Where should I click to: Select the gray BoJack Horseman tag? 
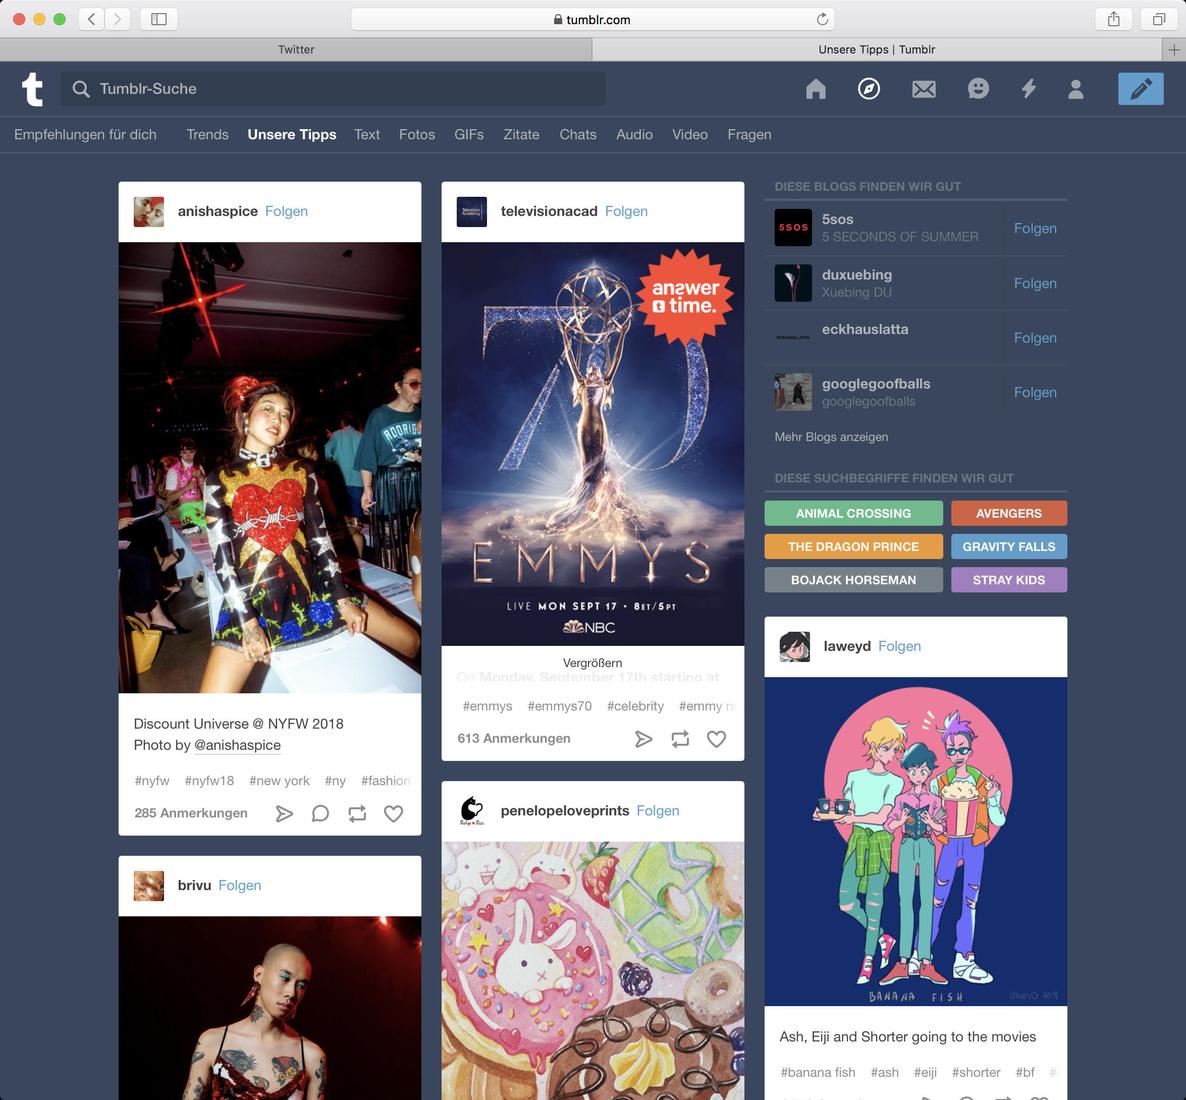tap(853, 580)
